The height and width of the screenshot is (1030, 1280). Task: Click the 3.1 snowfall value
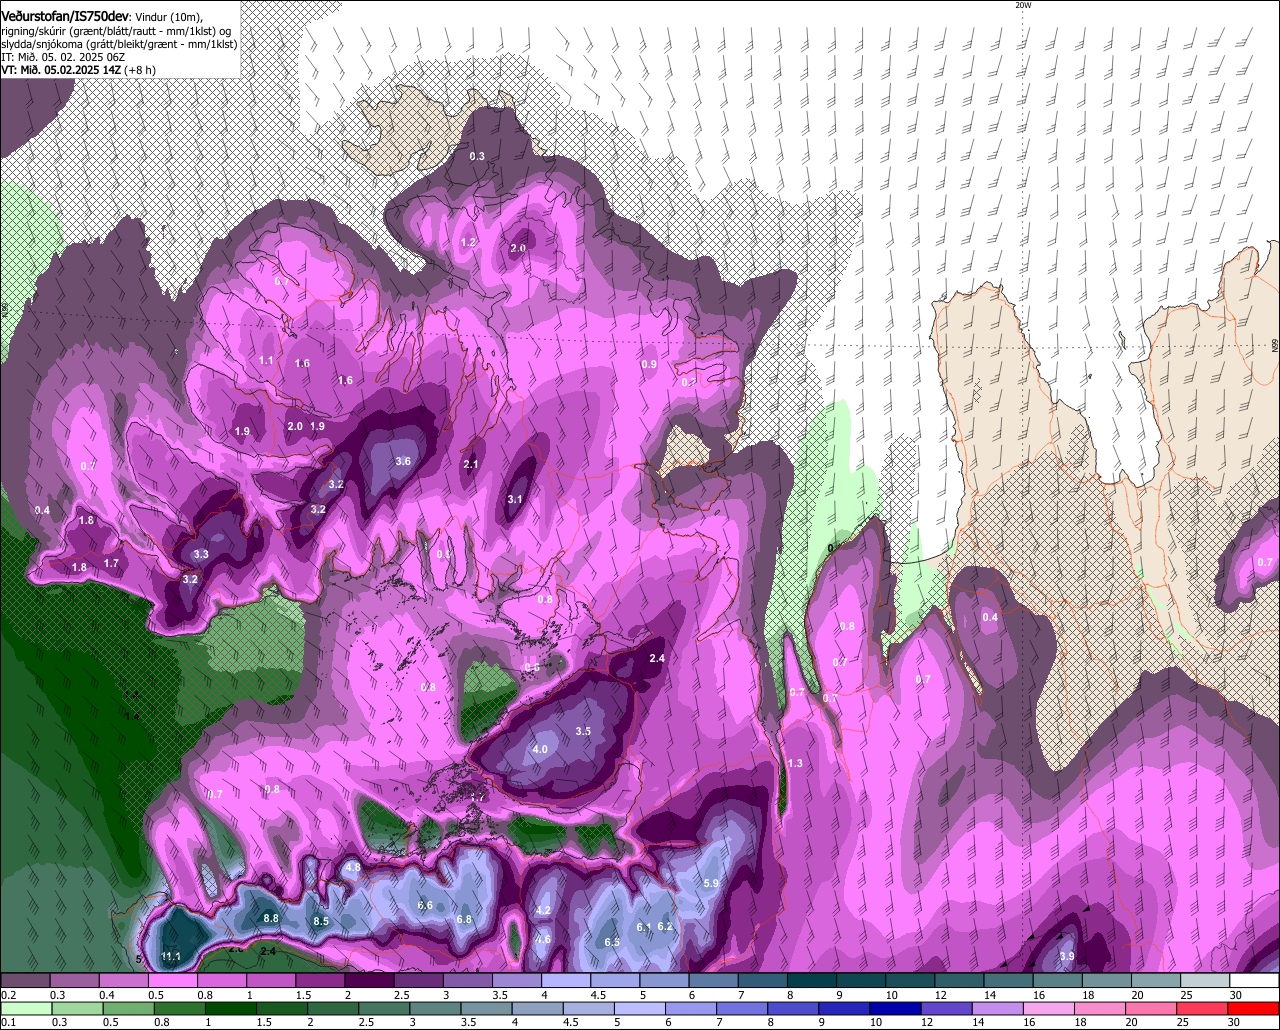(515, 499)
